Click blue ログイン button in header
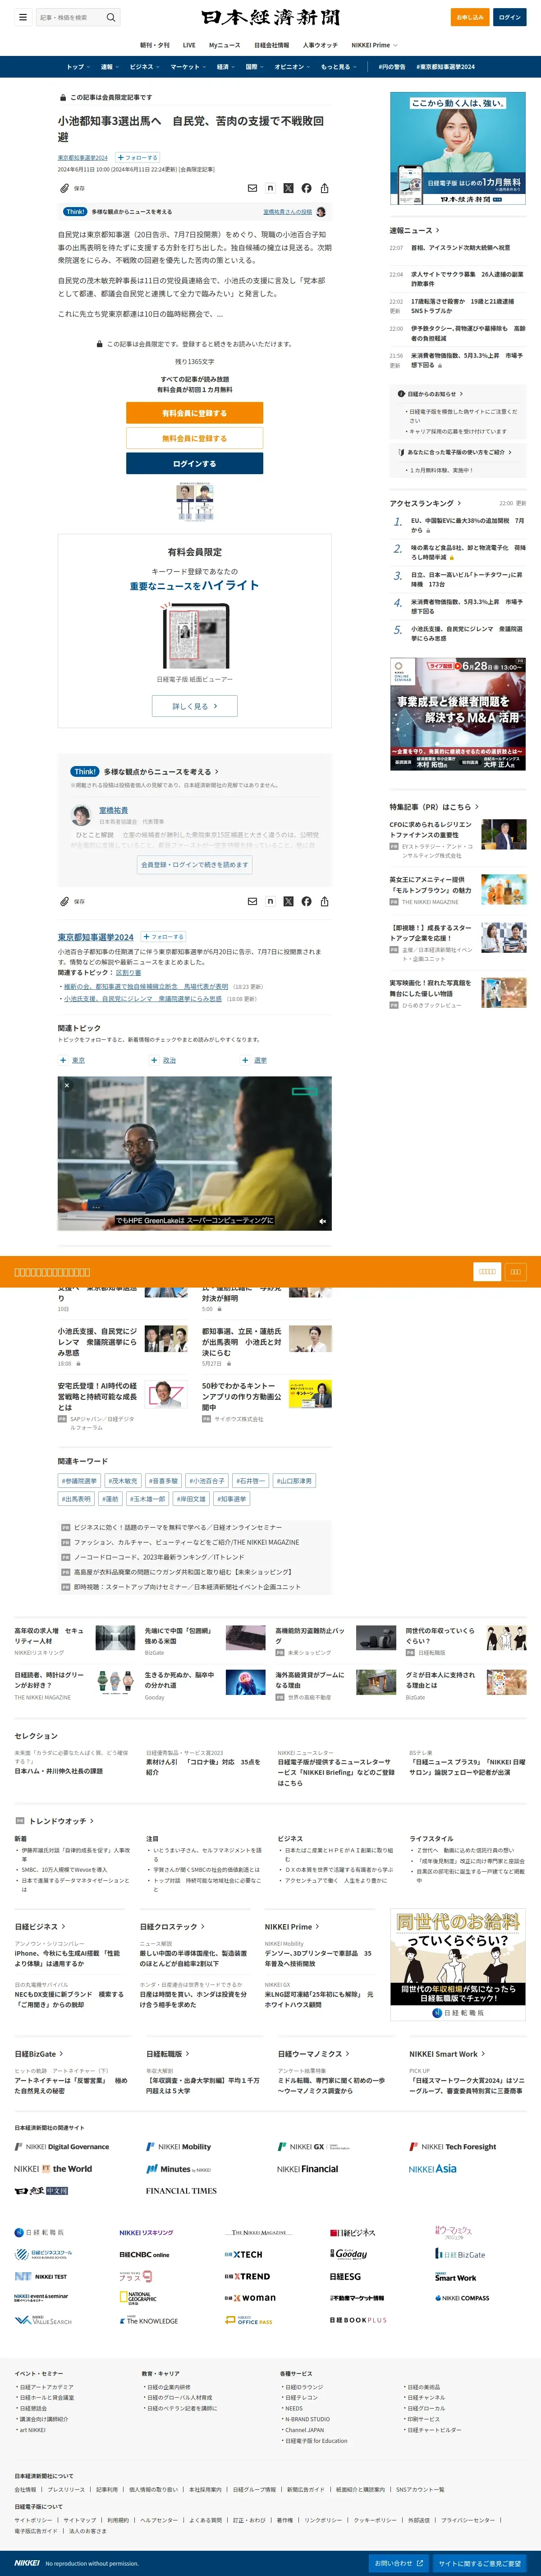Viewport: 541px width, 2576px height. pos(509,17)
